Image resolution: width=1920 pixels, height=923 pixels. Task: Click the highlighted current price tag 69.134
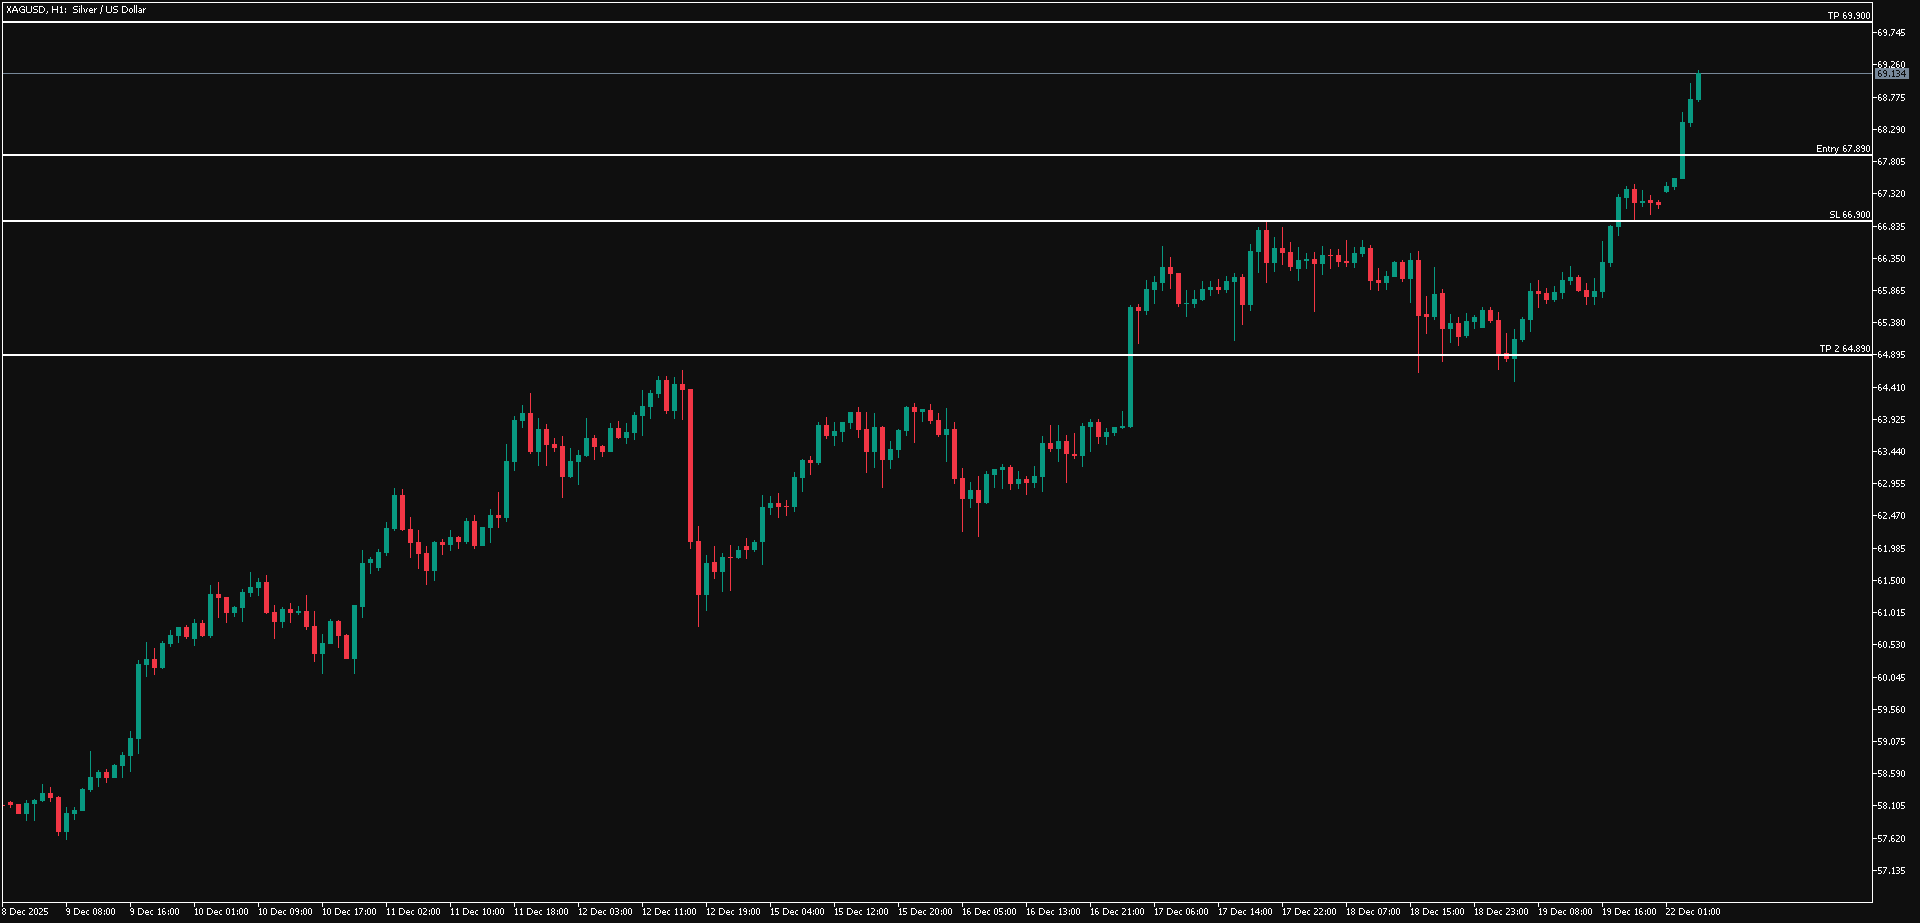pyautogui.click(x=1893, y=73)
